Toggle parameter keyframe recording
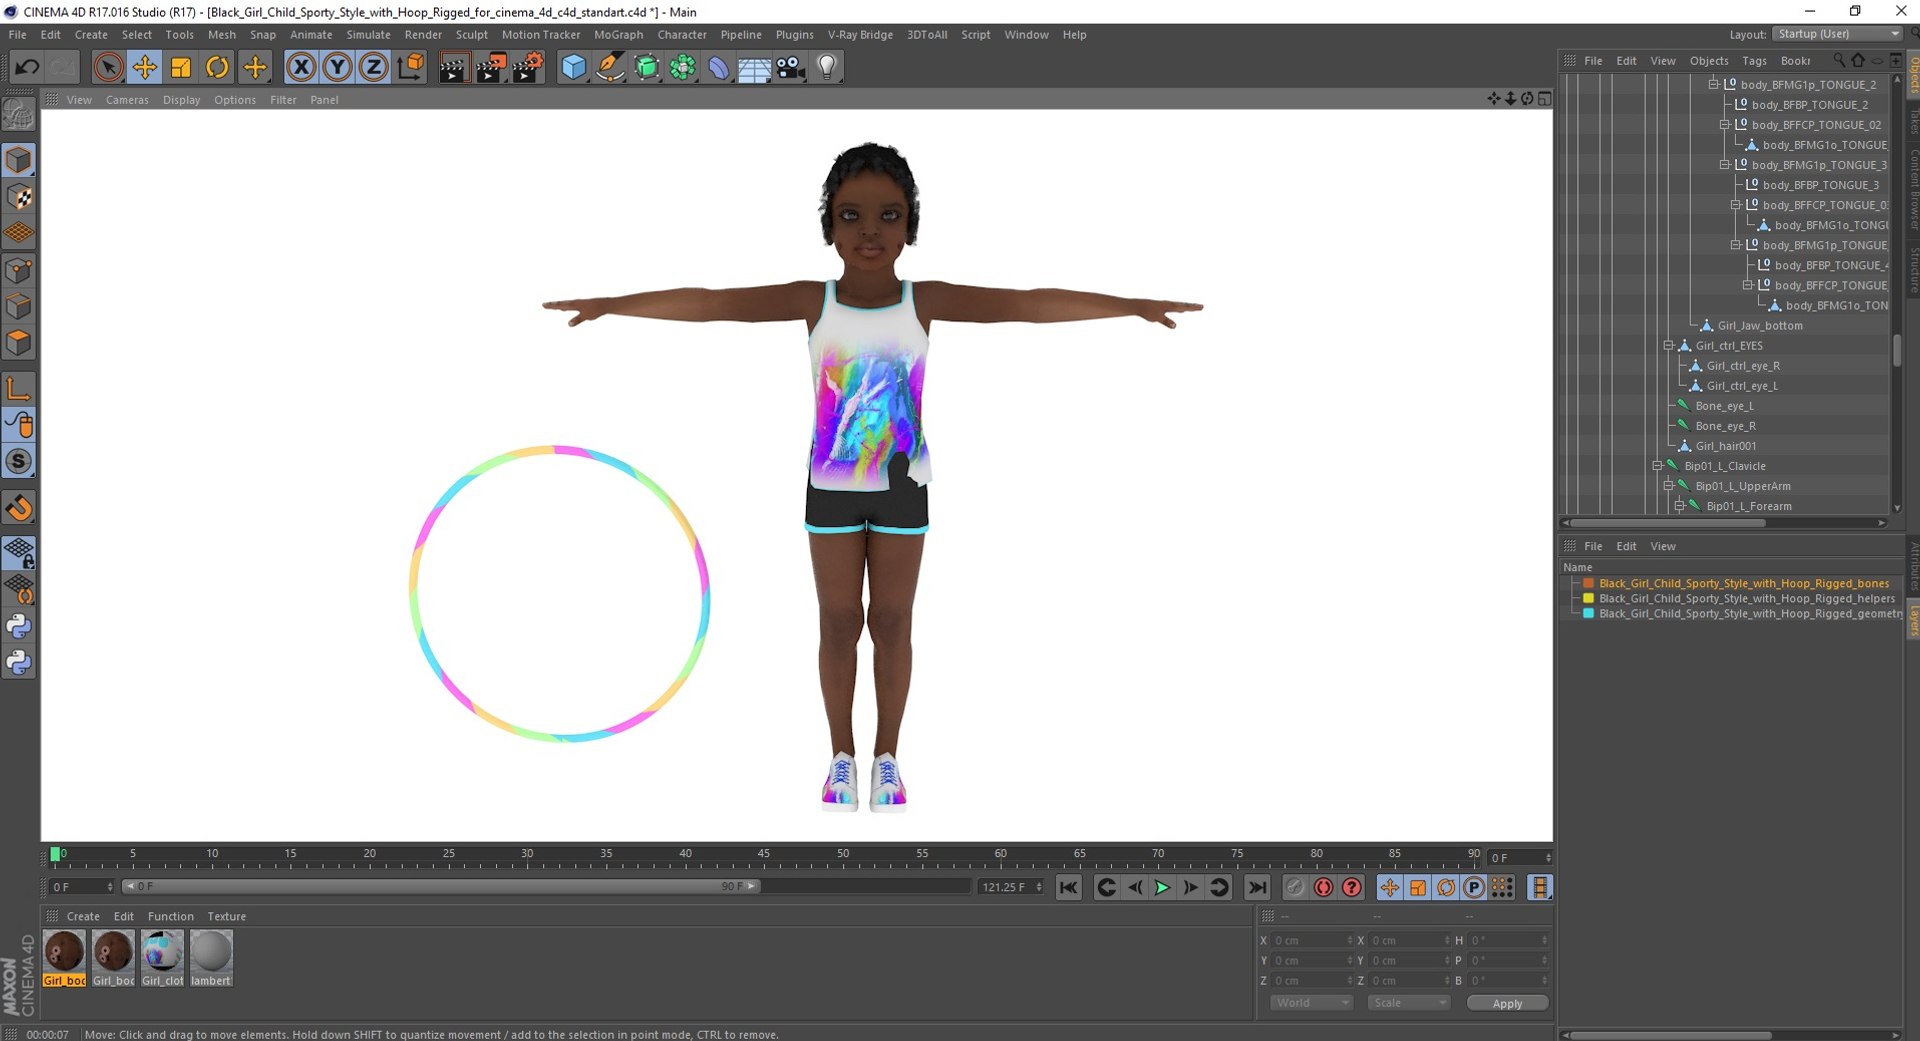Image resolution: width=1920 pixels, height=1041 pixels. click(x=1474, y=887)
